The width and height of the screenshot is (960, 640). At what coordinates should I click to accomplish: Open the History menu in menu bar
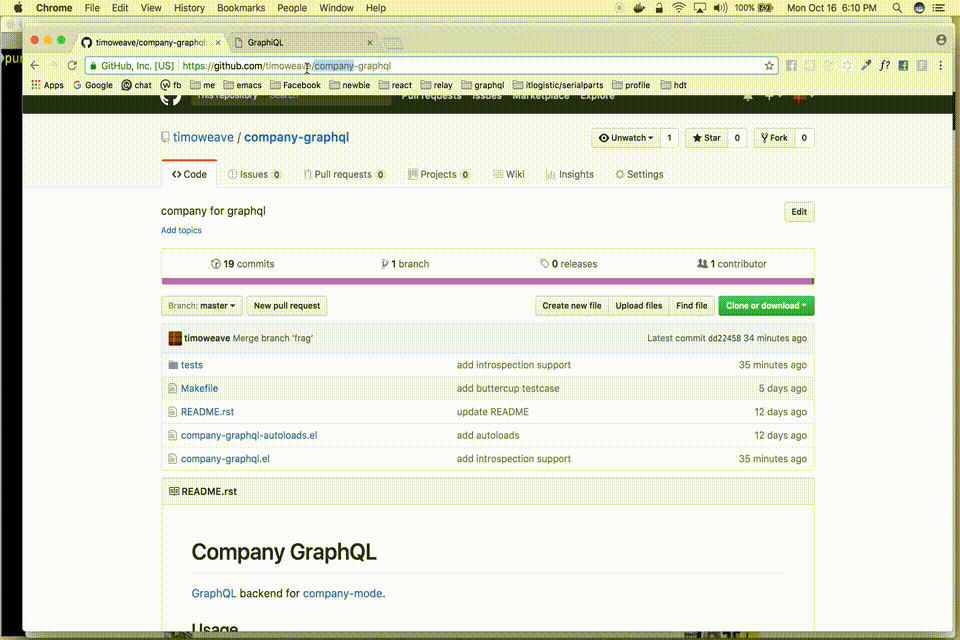click(x=189, y=8)
